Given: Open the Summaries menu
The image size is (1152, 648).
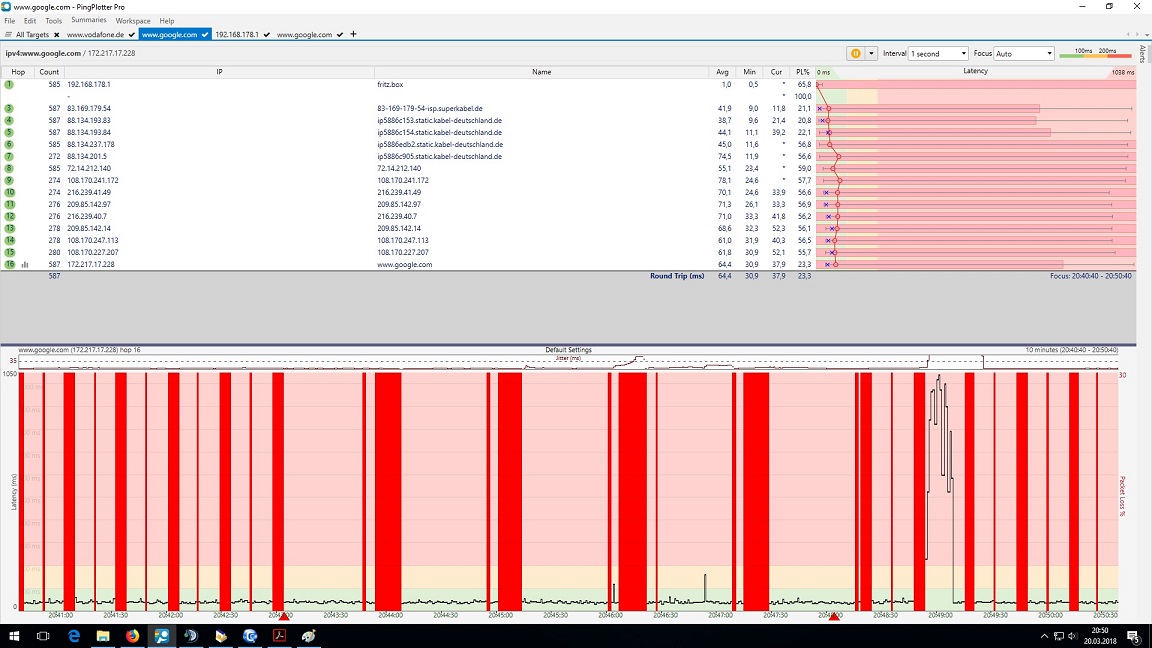Looking at the screenshot, I should (89, 20).
